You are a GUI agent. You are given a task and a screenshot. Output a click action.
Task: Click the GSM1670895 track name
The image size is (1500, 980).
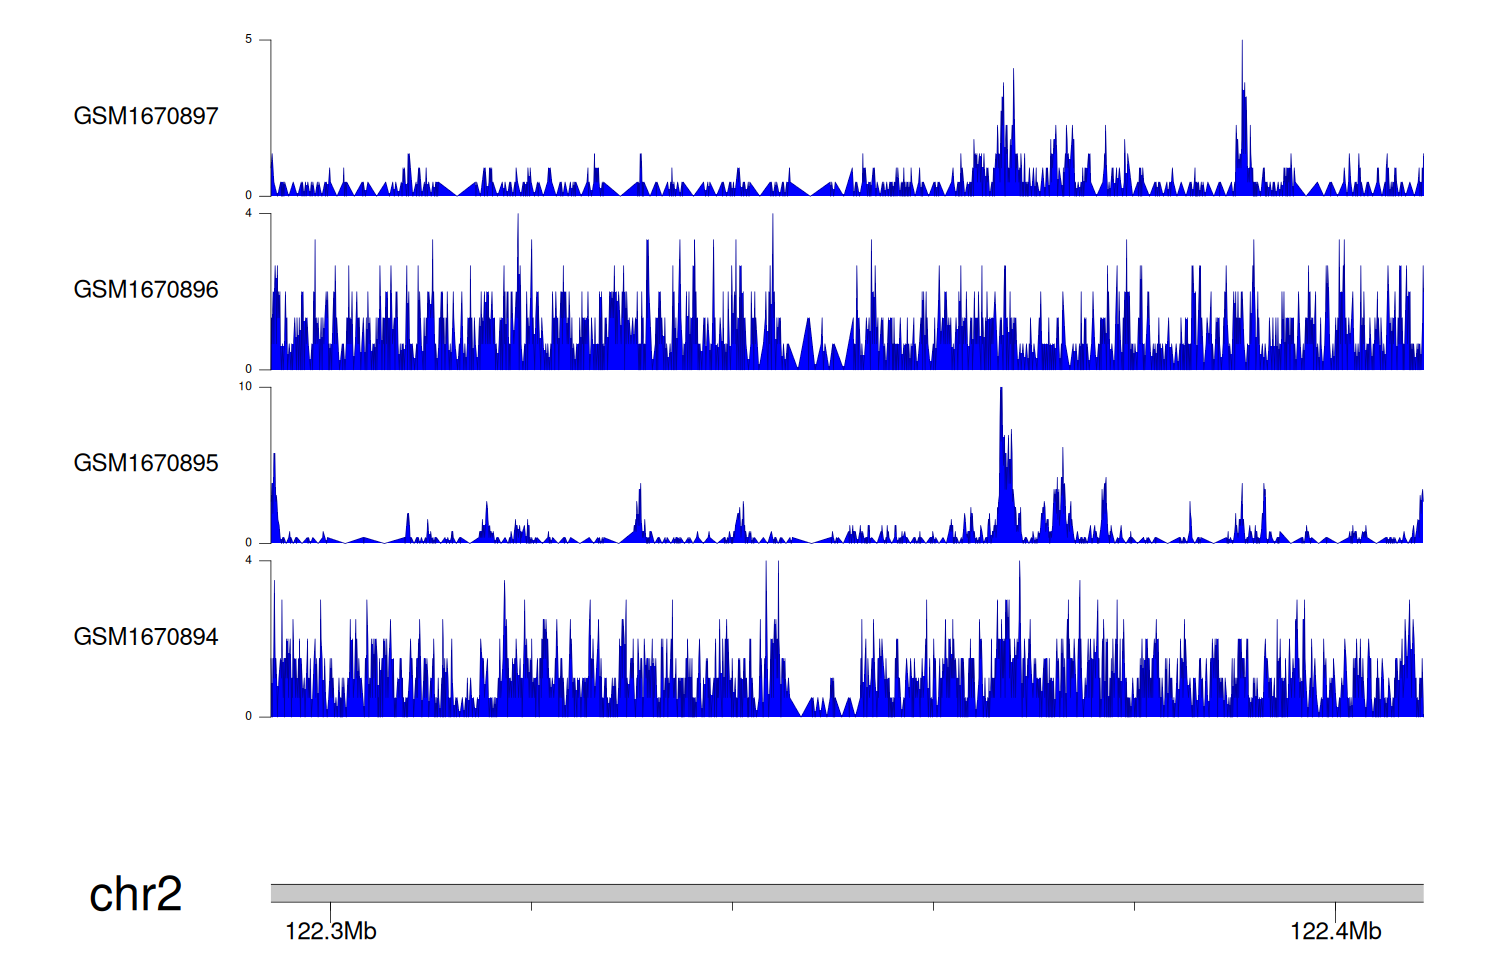tap(146, 463)
